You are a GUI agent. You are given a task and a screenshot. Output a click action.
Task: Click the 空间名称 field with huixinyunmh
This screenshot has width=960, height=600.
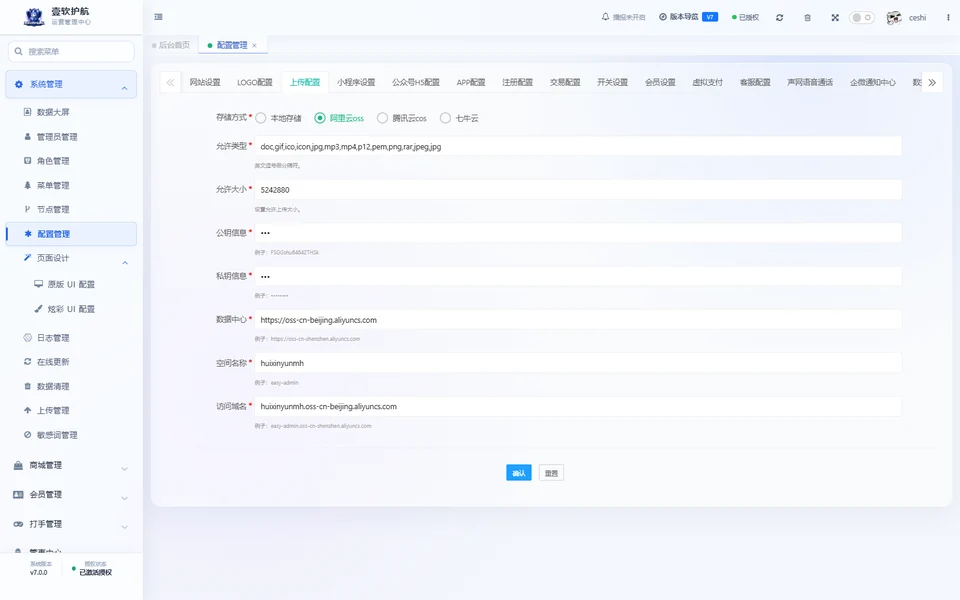[578, 363]
